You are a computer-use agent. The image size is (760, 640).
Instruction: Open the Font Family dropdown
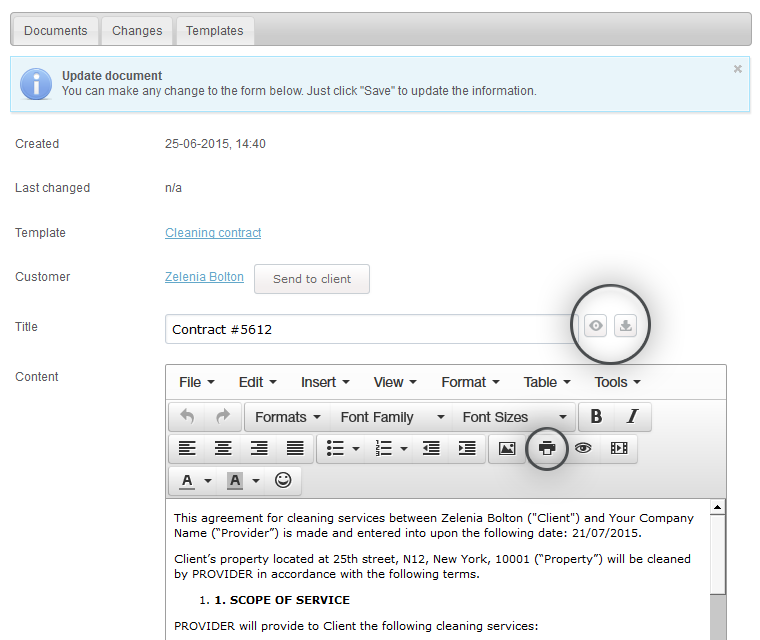click(x=392, y=417)
